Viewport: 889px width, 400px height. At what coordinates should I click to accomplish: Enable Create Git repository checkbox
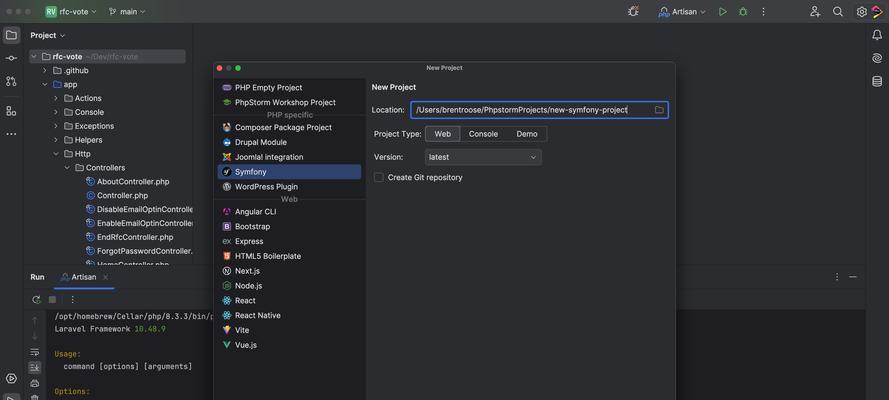point(379,177)
